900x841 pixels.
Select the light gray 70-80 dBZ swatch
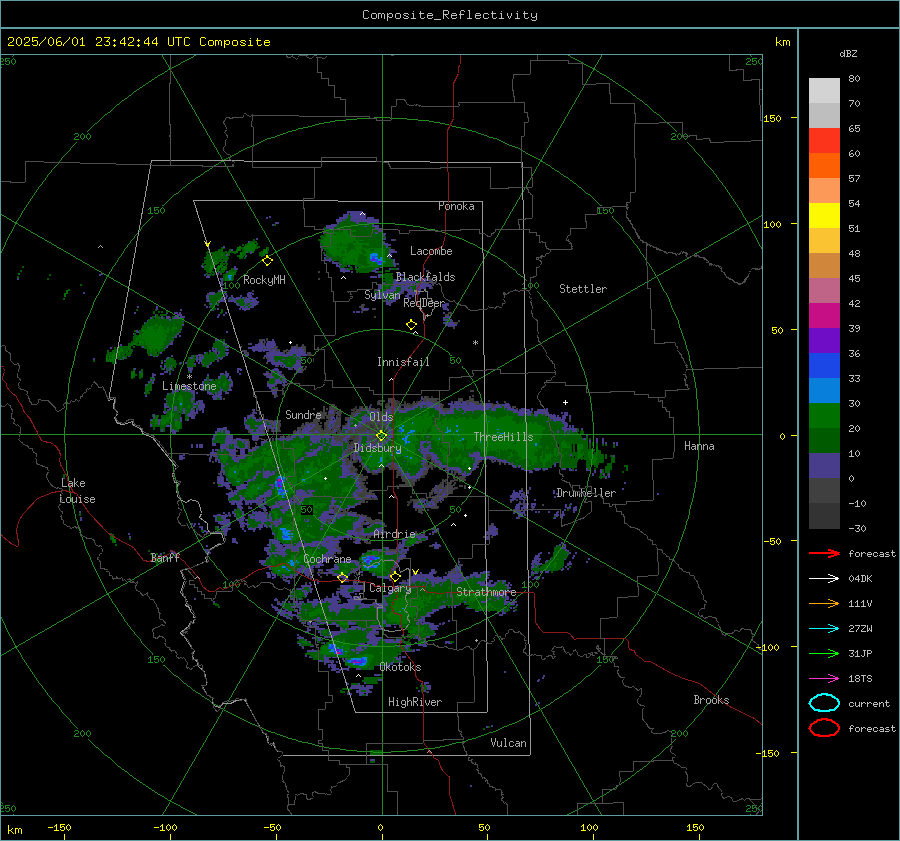click(x=824, y=91)
